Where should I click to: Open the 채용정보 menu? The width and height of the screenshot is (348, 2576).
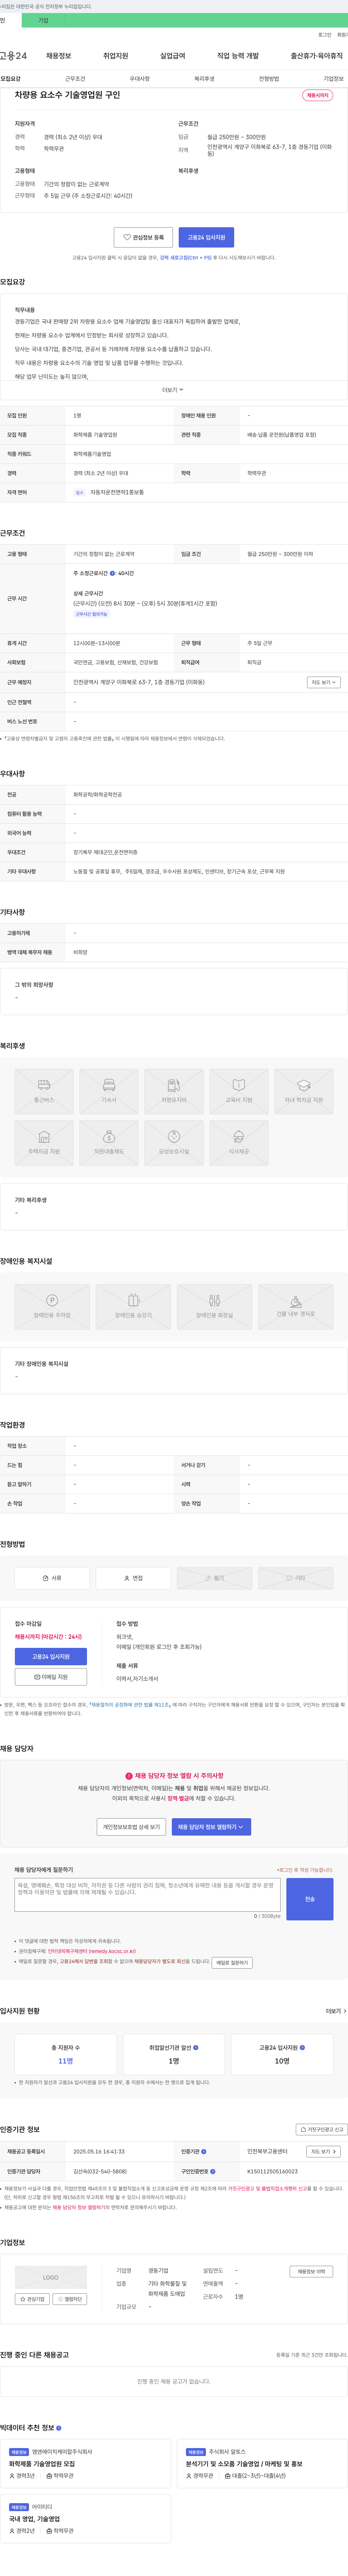59,56
